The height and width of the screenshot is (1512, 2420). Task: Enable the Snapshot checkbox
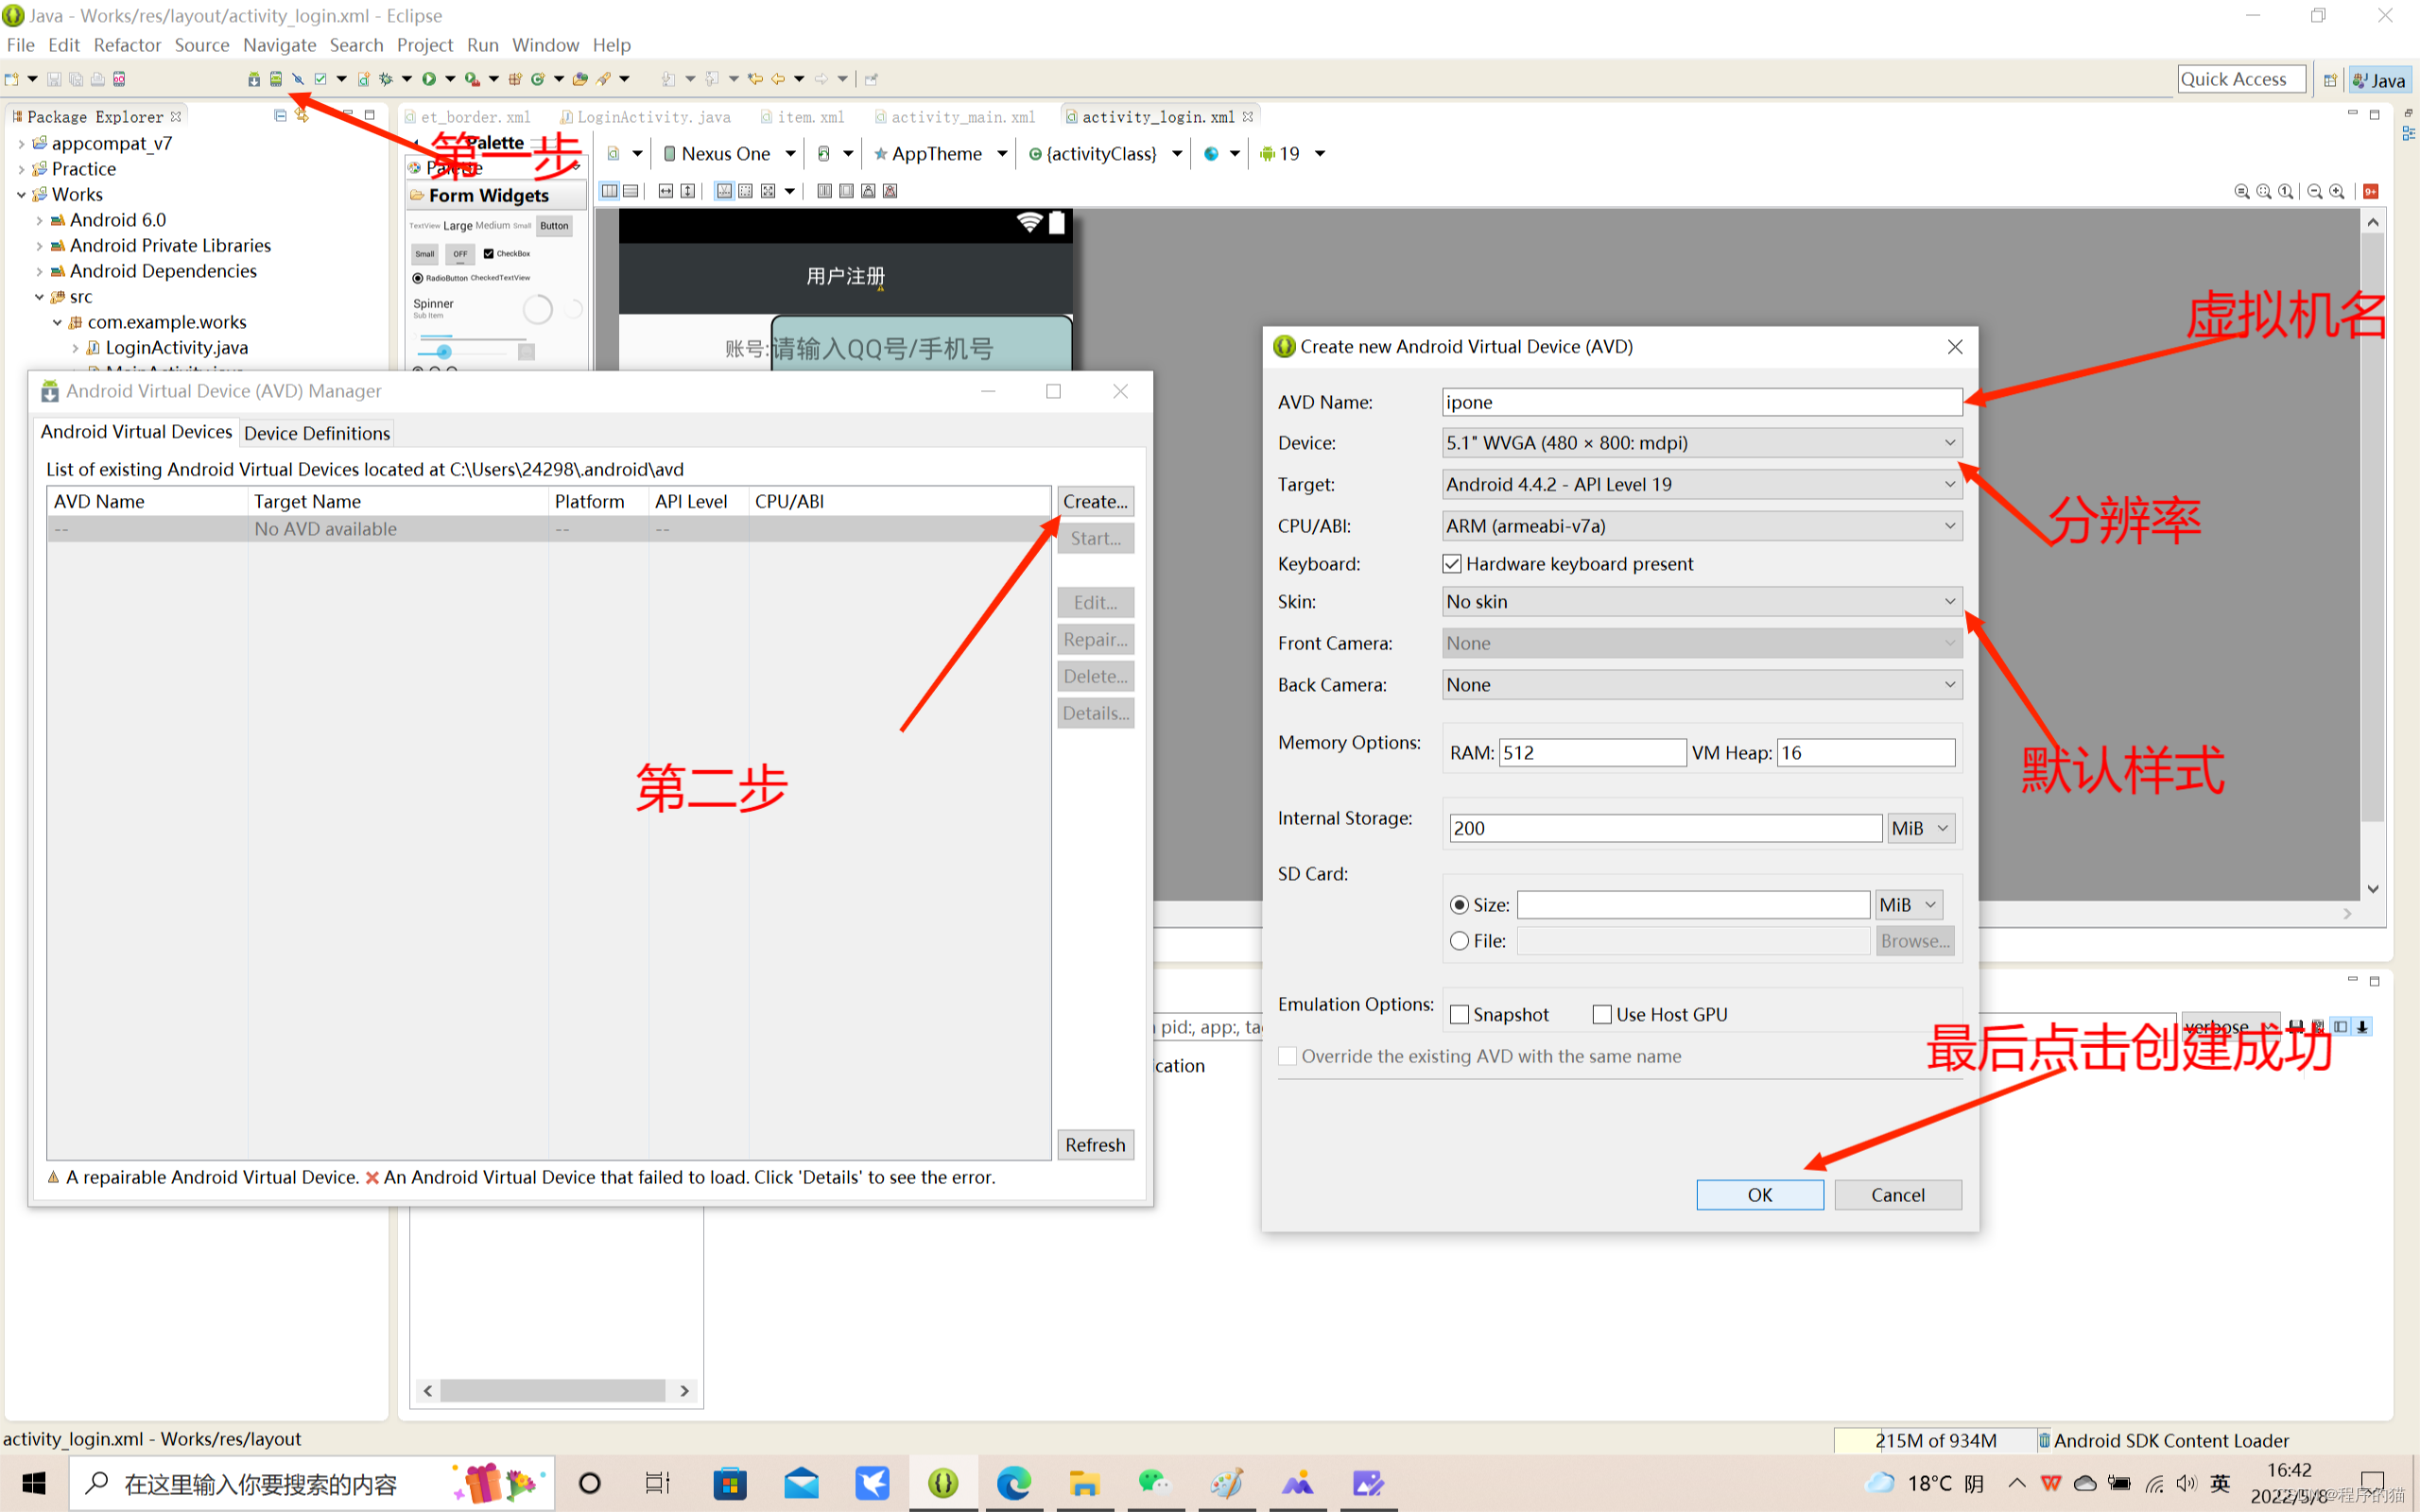(x=1460, y=1014)
